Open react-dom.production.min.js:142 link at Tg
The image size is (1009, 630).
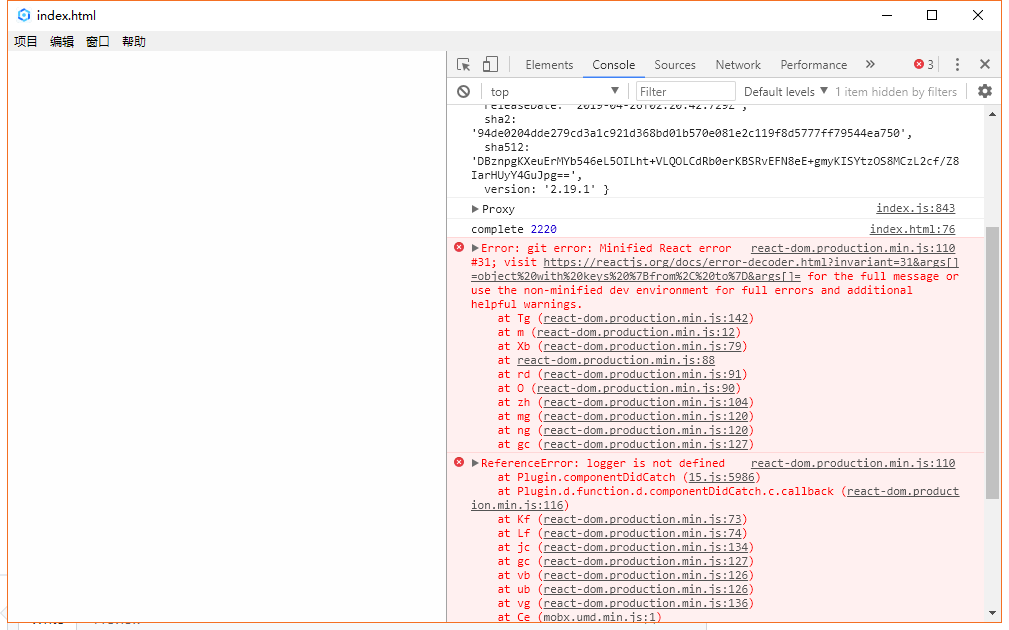click(x=646, y=319)
